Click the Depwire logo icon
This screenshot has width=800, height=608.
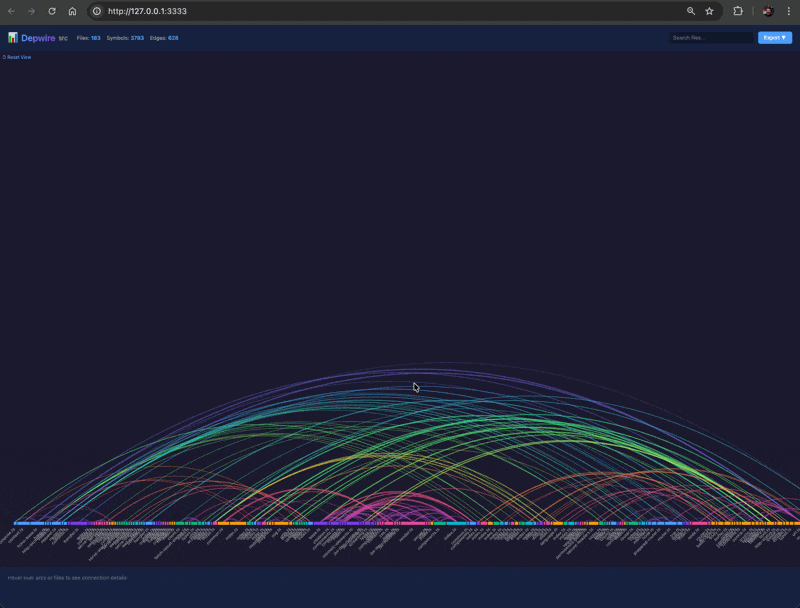tap(13, 37)
